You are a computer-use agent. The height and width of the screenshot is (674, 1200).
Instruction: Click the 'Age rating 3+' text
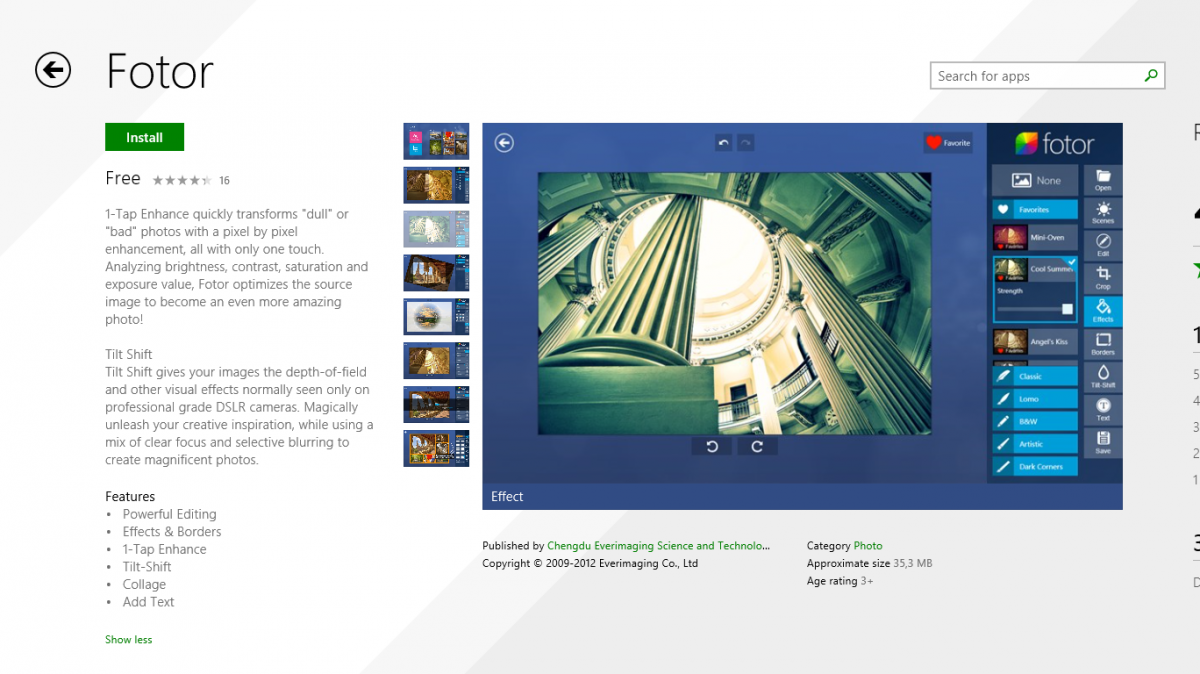[840, 581]
